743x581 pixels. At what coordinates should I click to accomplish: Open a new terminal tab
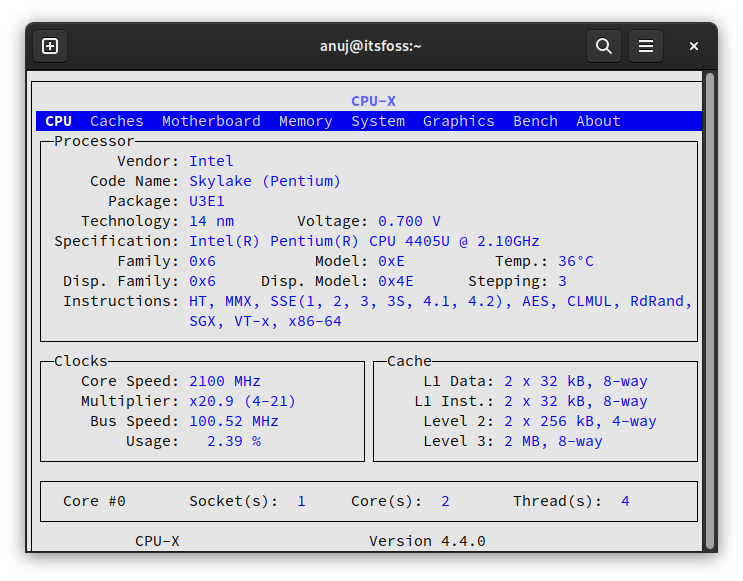click(50, 46)
